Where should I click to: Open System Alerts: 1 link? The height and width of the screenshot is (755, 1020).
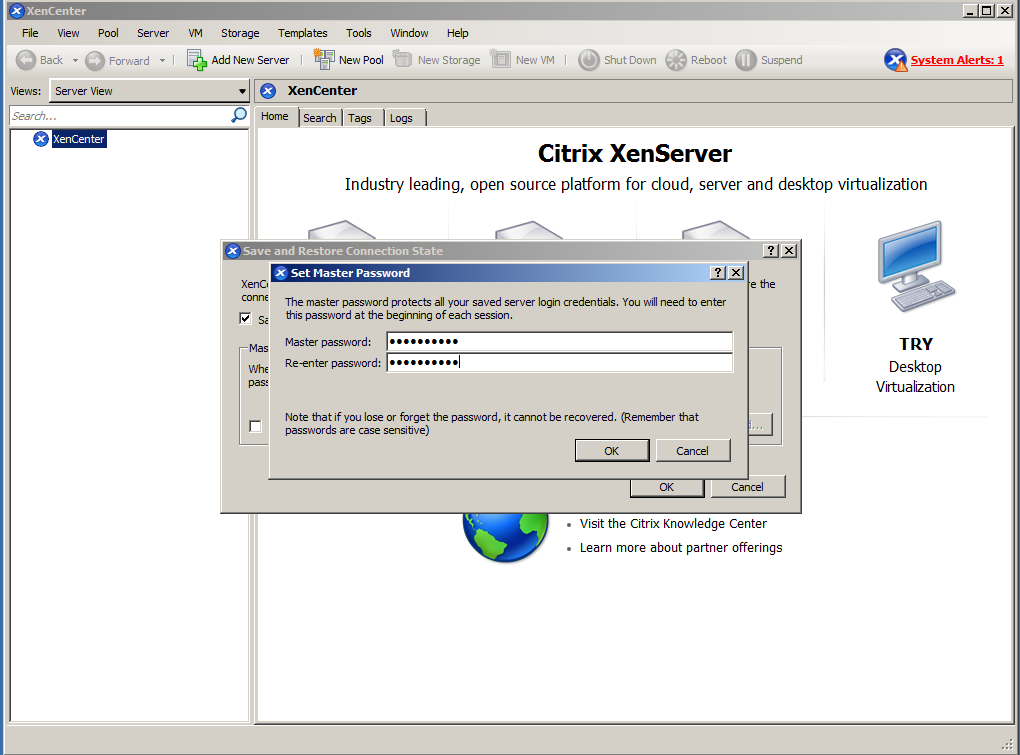click(x=956, y=60)
